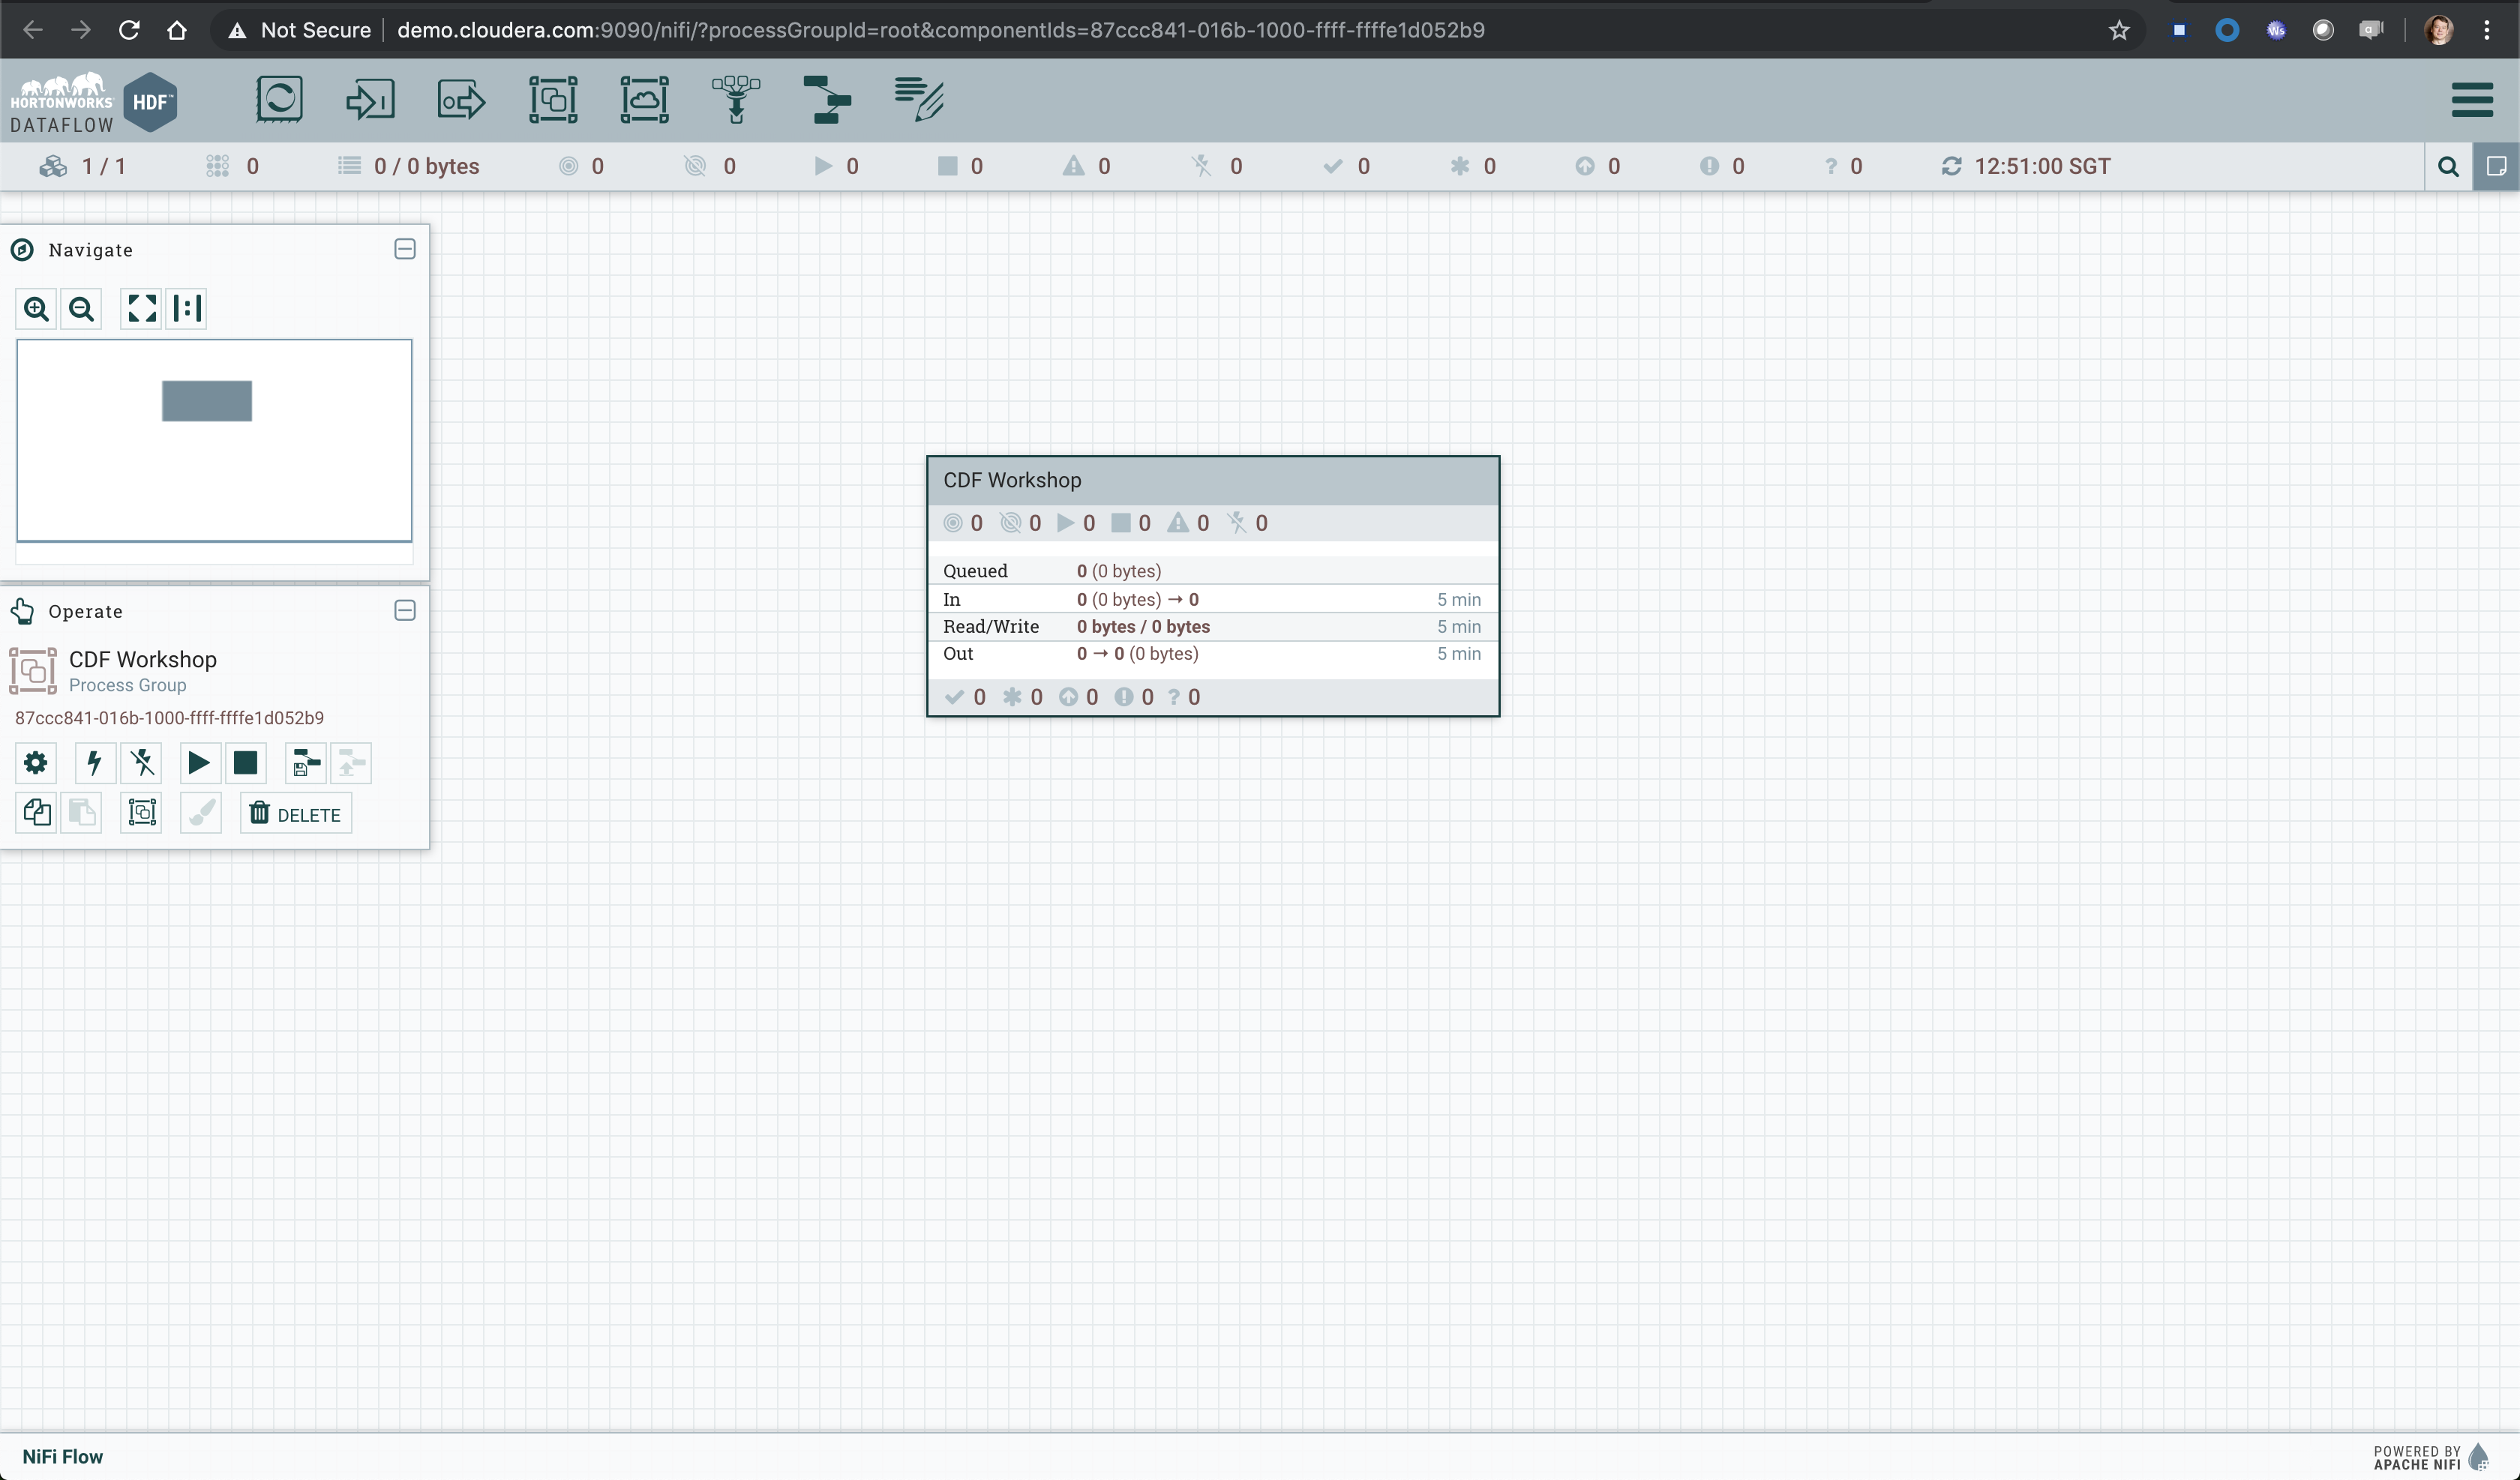Click the DELETE button in Operate panel
The image size is (2520, 1480).
coord(296,814)
